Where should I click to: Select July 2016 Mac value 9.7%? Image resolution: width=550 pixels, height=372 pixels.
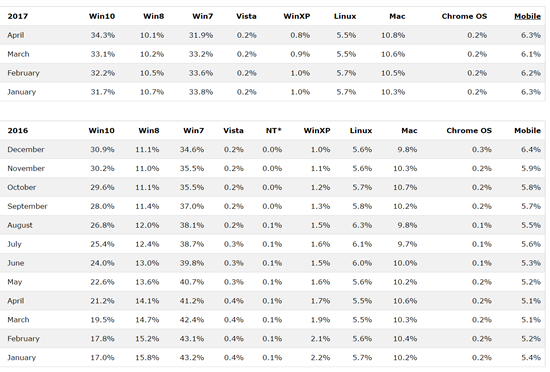point(407,244)
